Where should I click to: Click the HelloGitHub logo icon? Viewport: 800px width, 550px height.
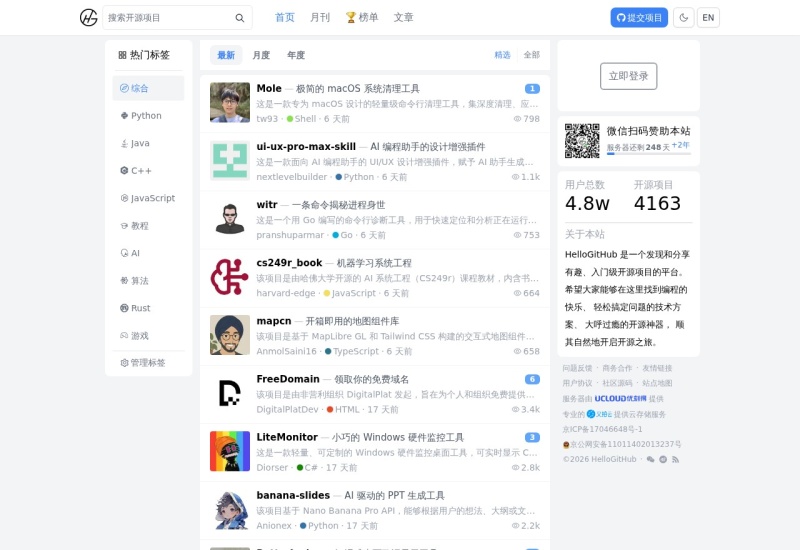coord(88,17)
